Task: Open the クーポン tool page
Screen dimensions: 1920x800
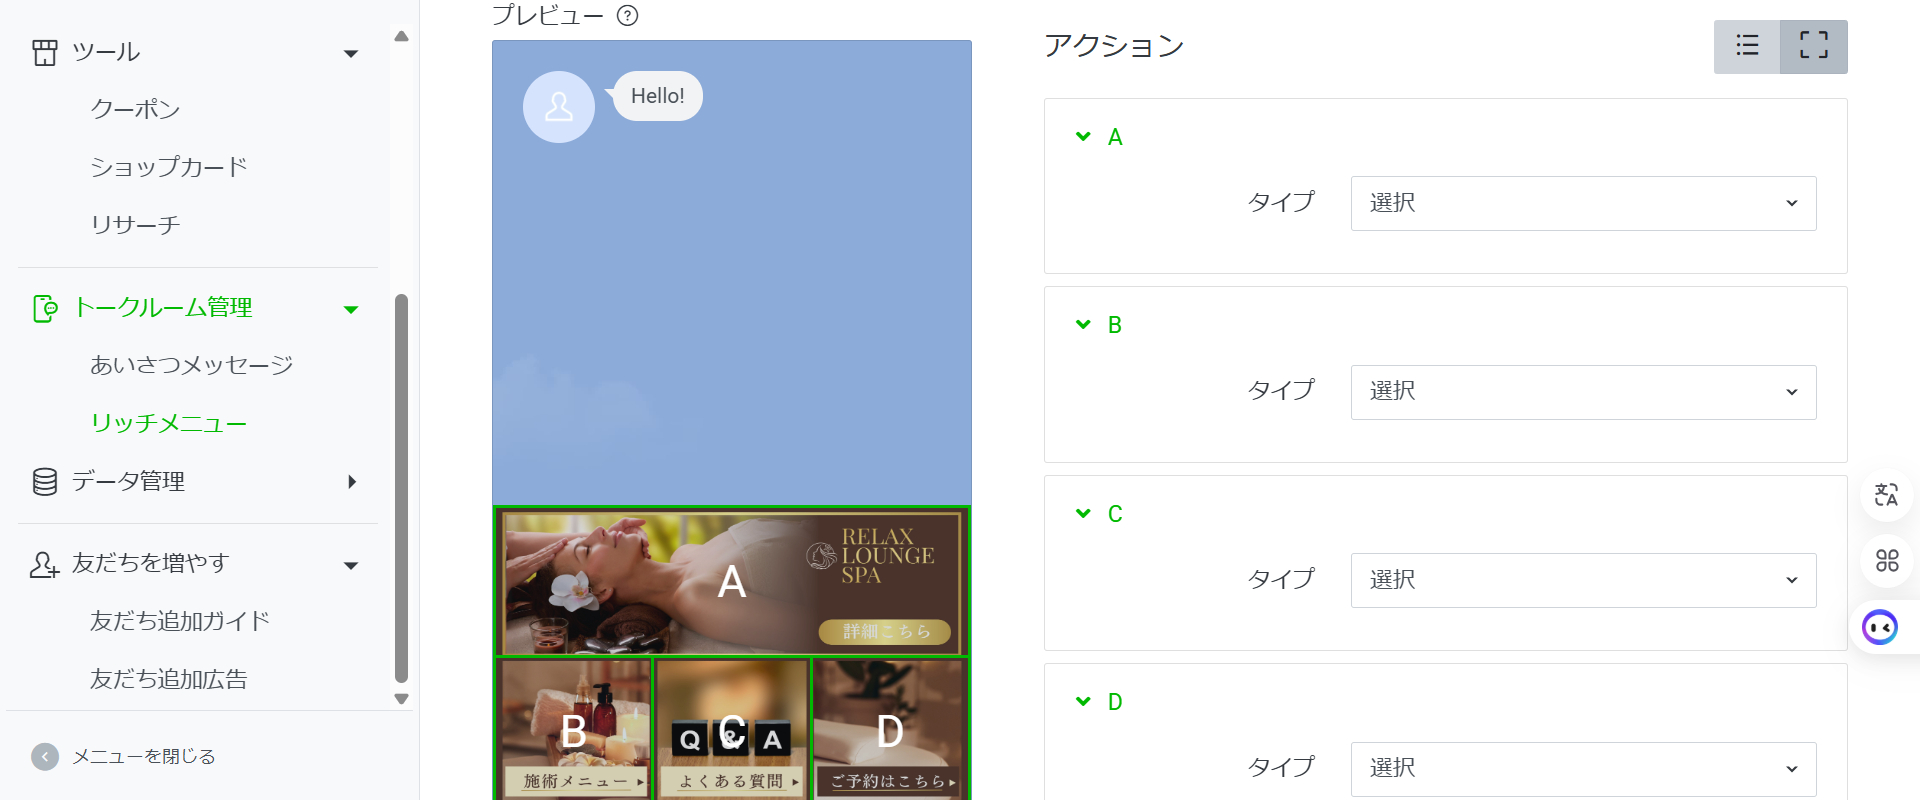Action: pyautogui.click(x=135, y=109)
